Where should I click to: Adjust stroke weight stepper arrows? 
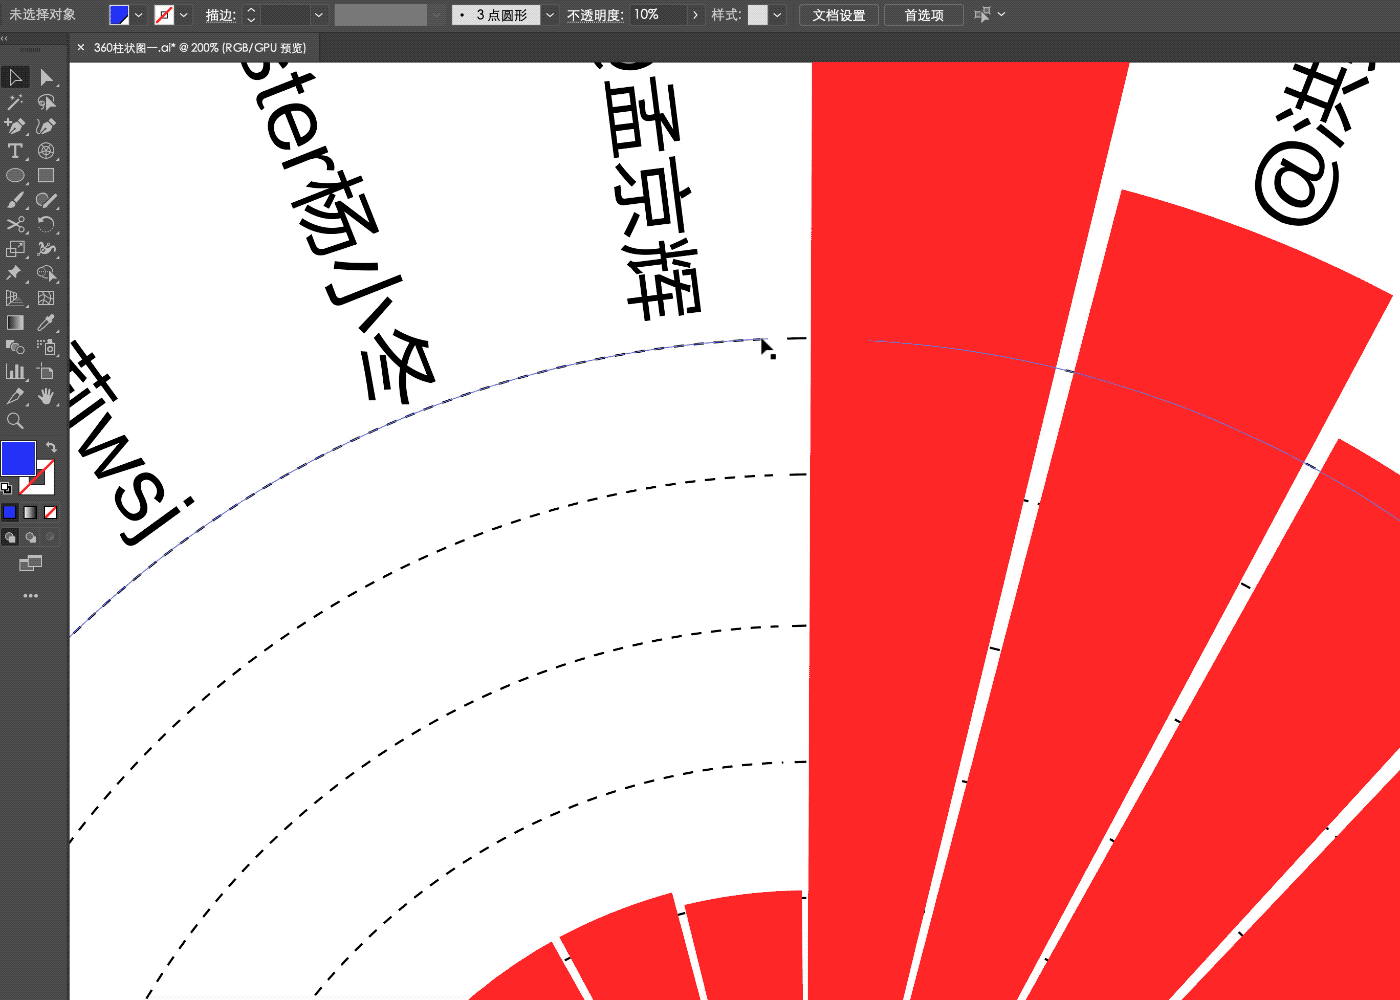(x=251, y=15)
